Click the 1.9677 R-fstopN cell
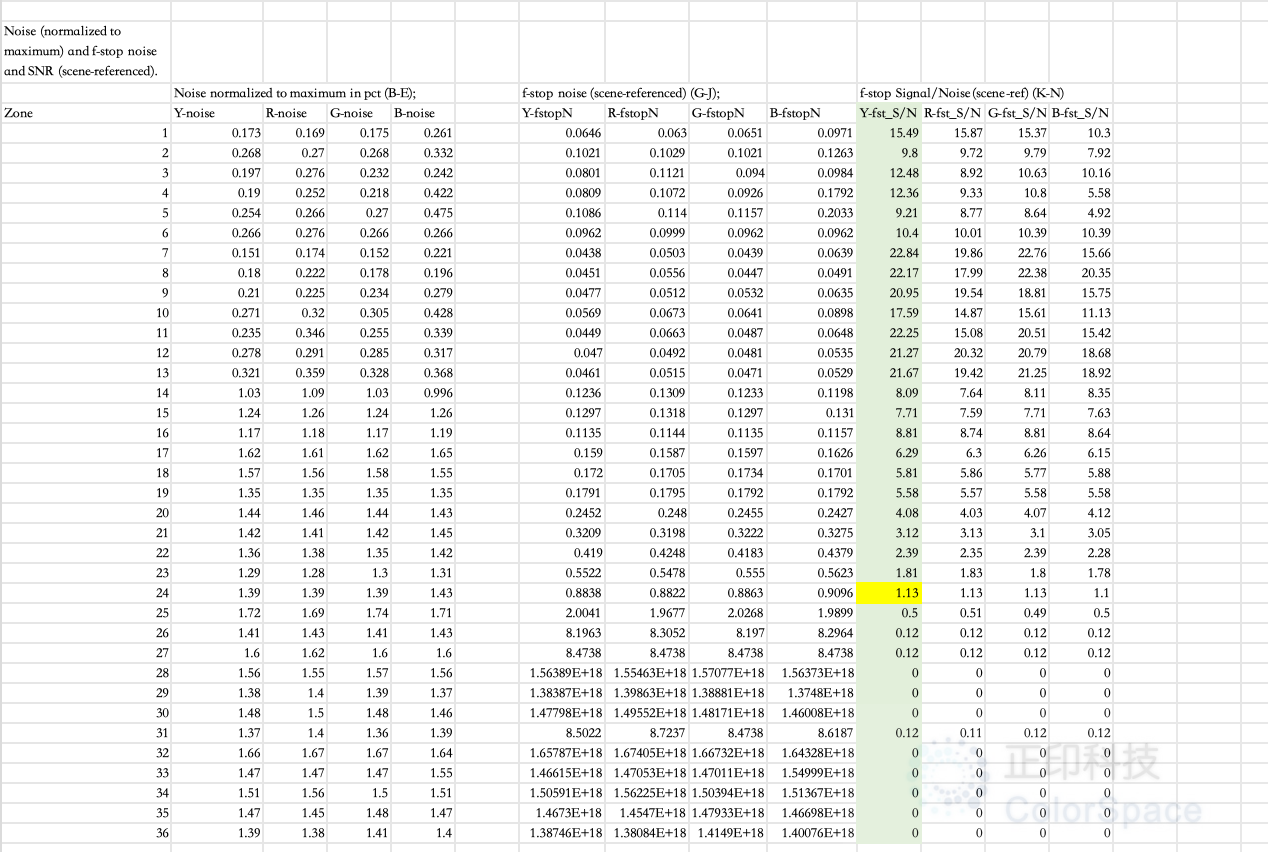The image size is (1268, 852). (647, 613)
